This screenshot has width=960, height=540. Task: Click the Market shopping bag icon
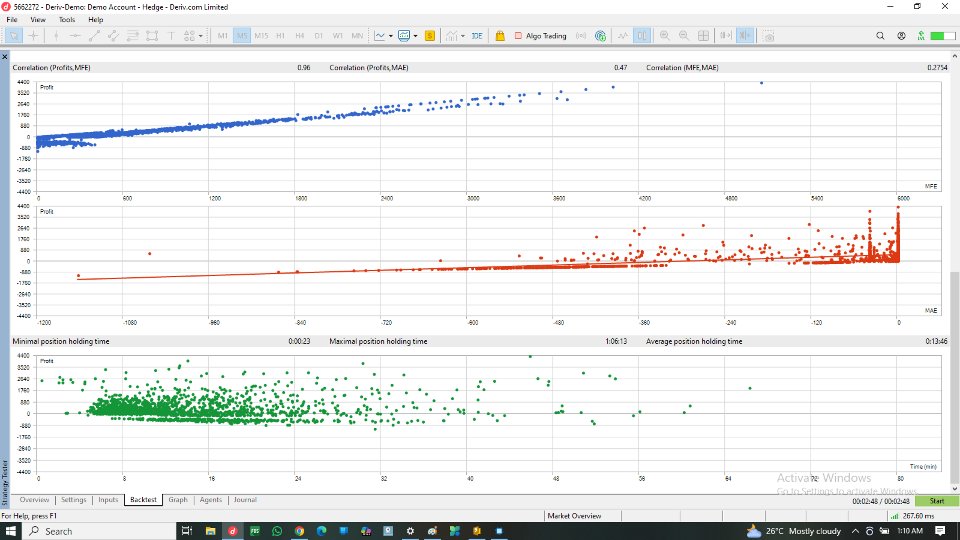point(500,36)
